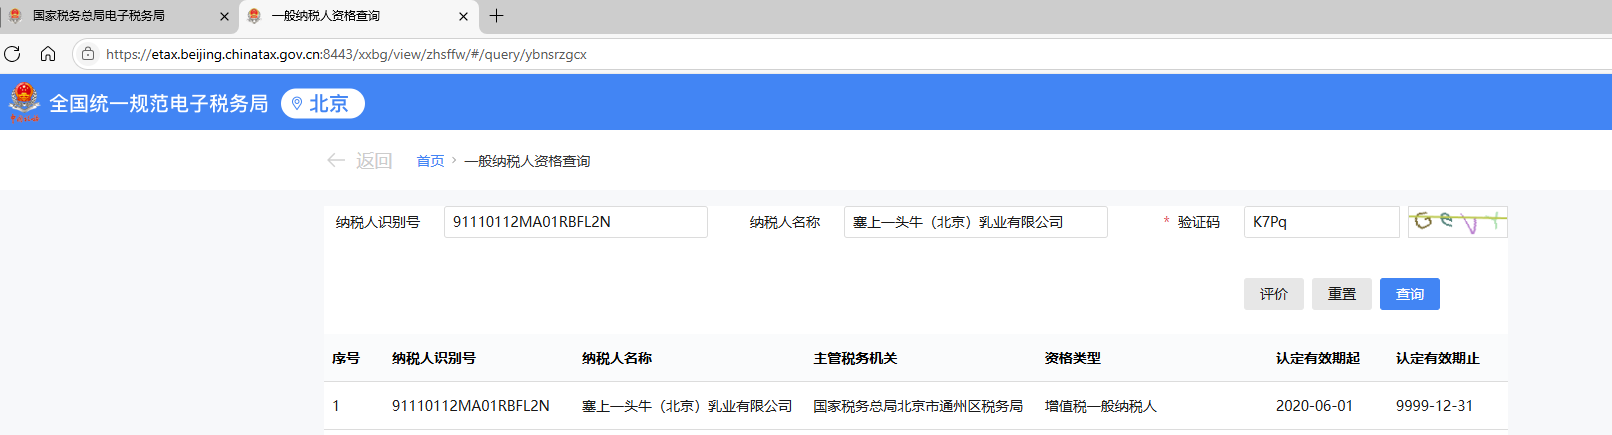The height and width of the screenshot is (435, 1612).
Task: Click the browser reload icon
Action: (13, 54)
